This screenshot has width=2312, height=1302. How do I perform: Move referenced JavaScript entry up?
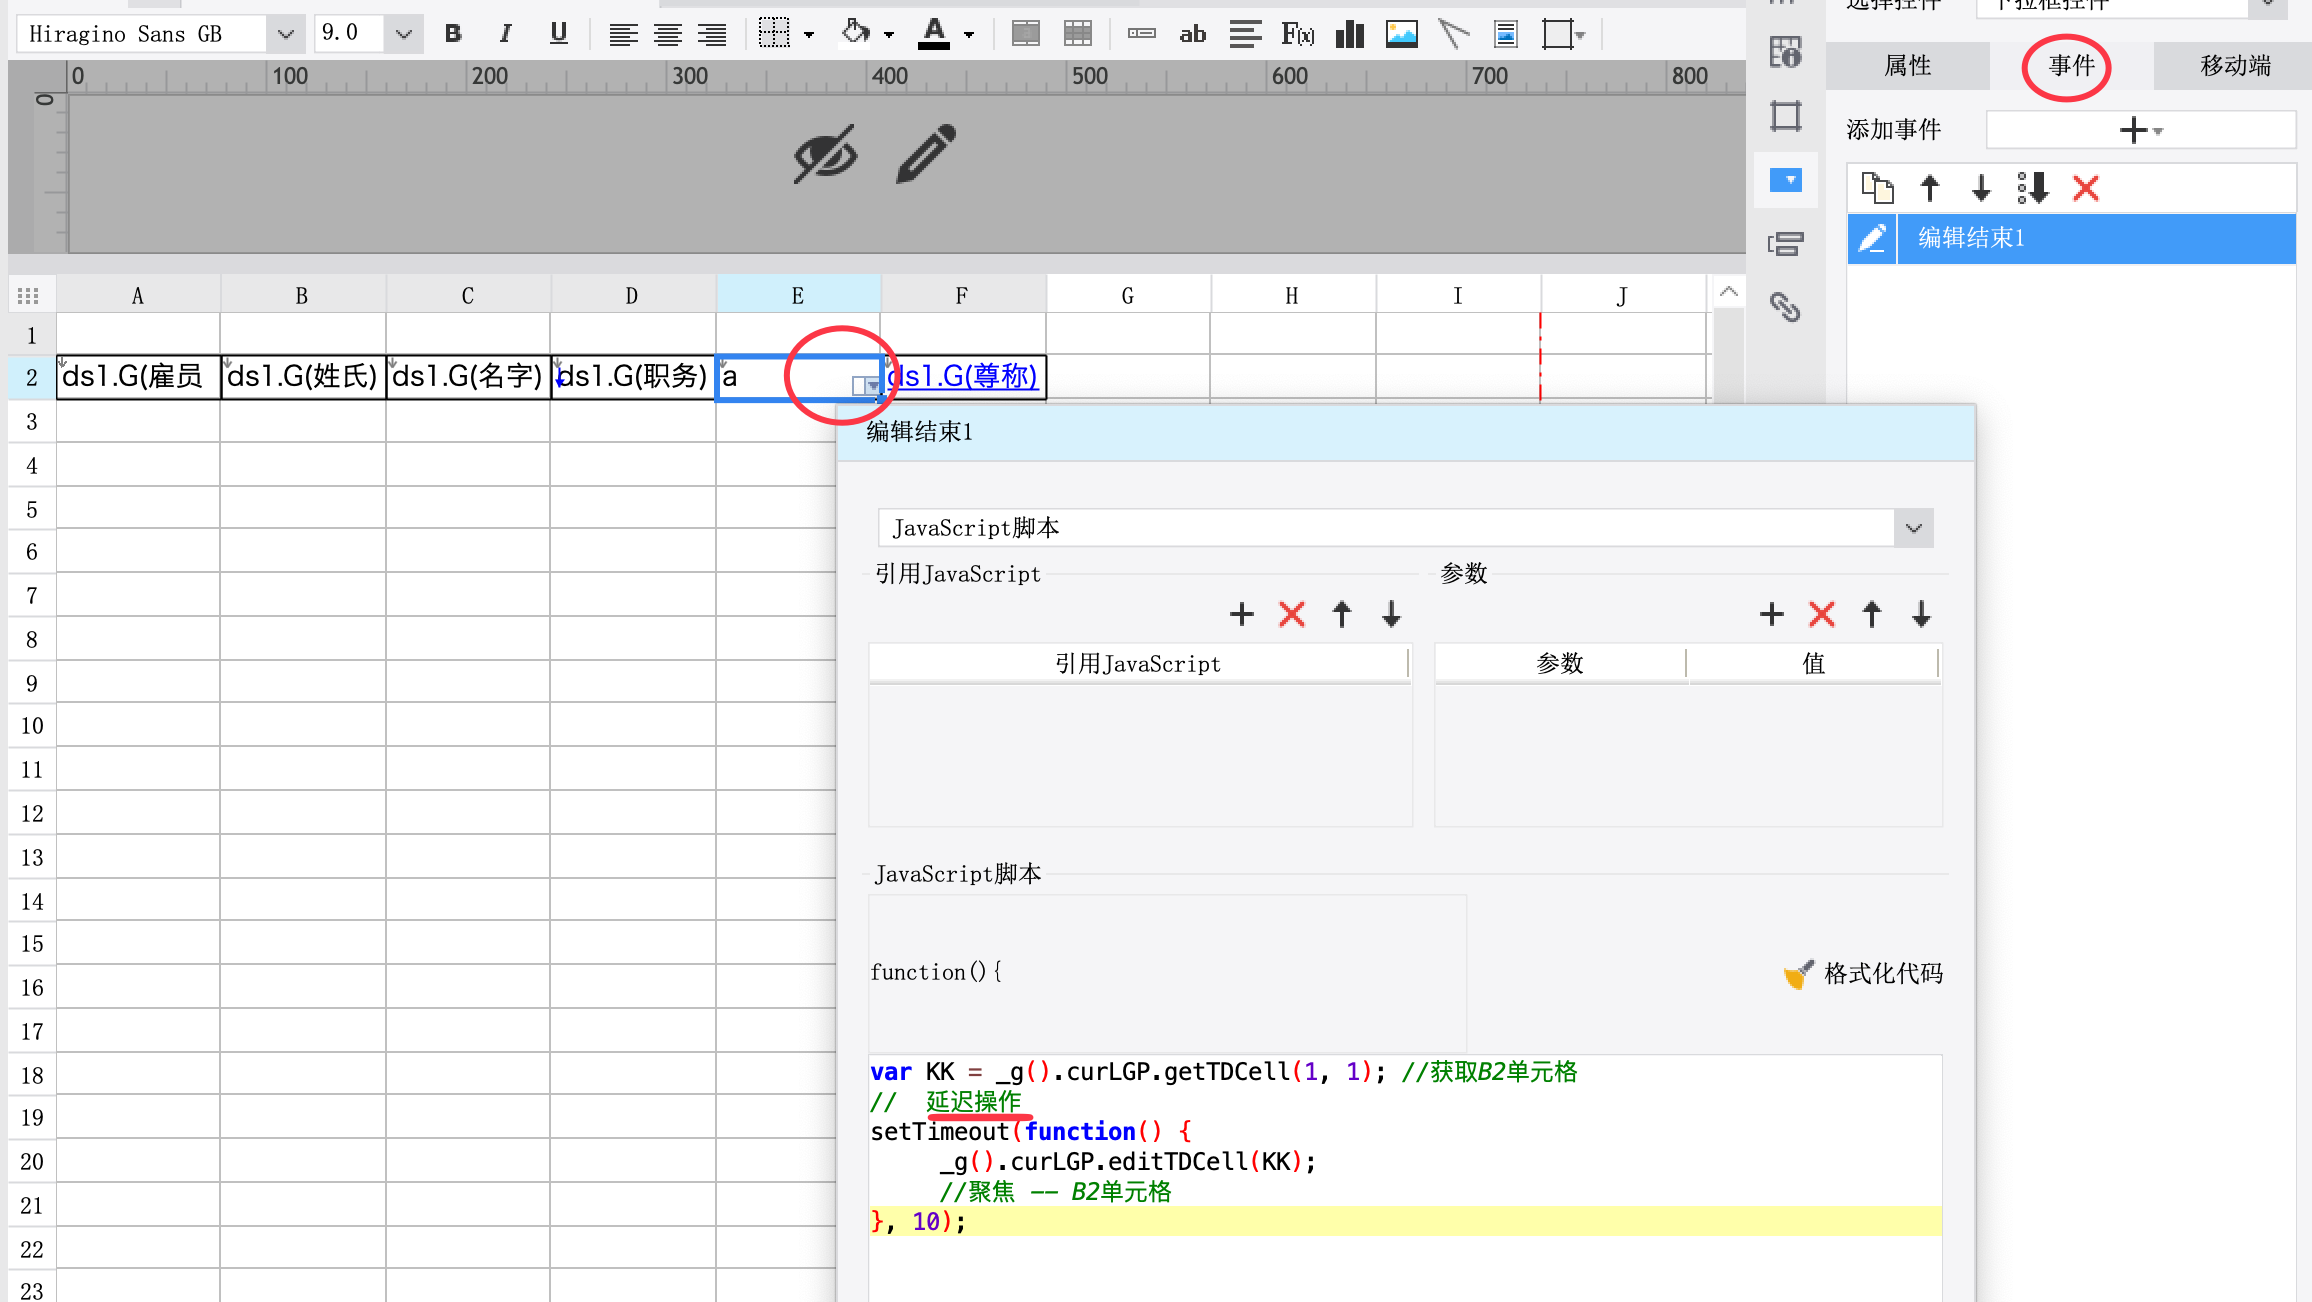coord(1342,614)
